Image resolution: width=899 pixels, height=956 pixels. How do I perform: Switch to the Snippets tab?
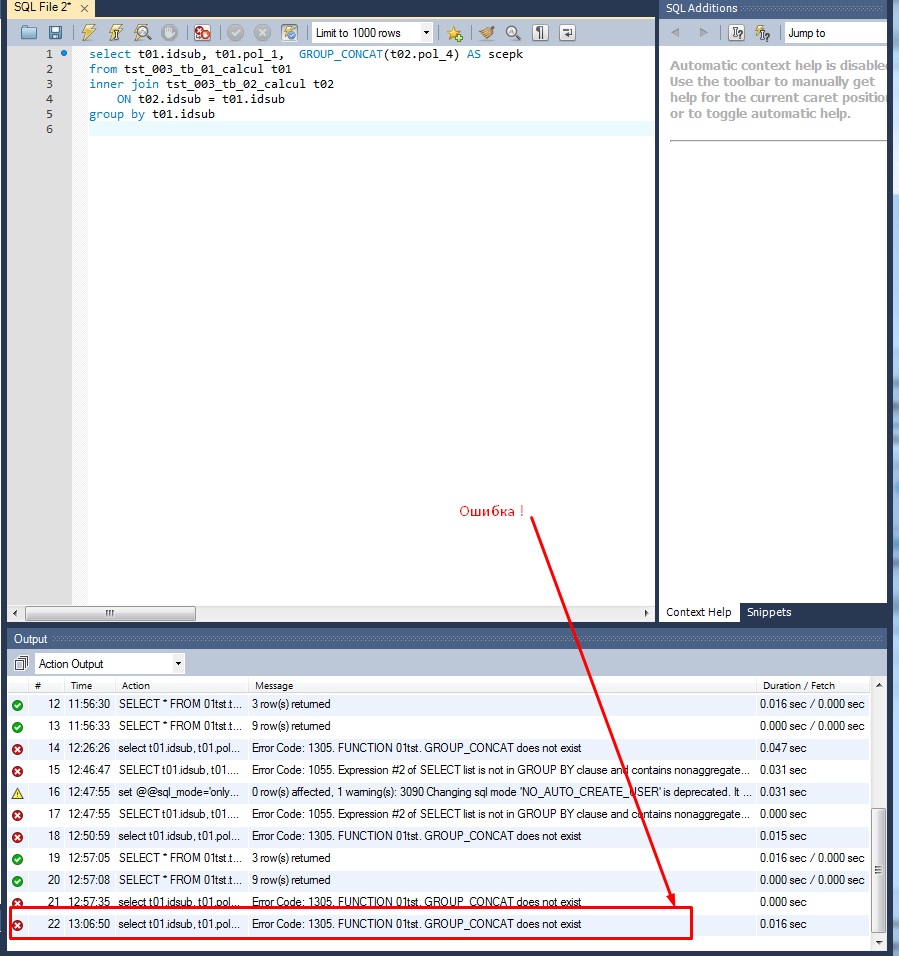(x=769, y=612)
